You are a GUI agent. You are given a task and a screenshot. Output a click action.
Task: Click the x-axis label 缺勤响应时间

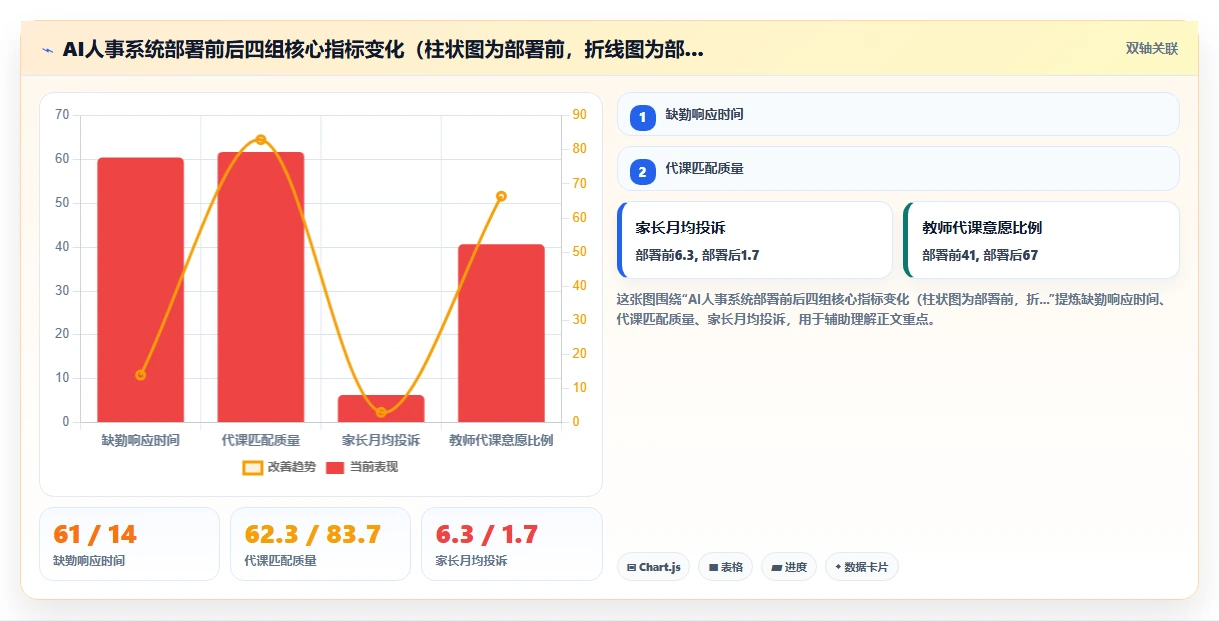[140, 440]
